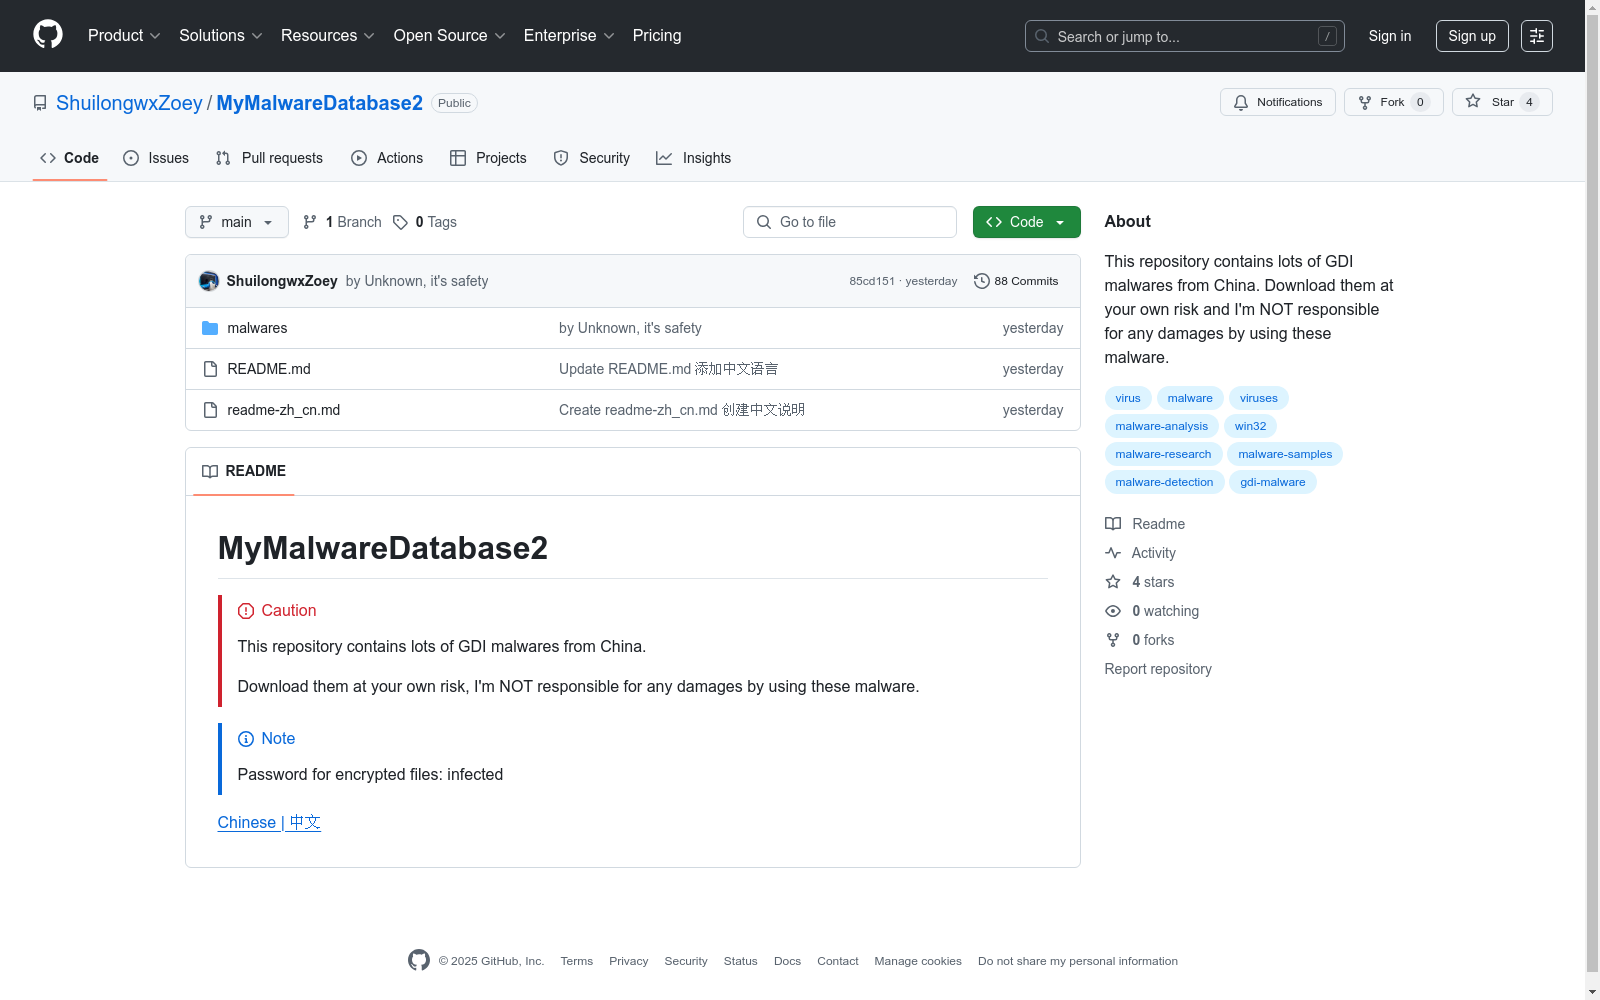Click the eye icon beside 0 watching
The width and height of the screenshot is (1600, 1000).
pyautogui.click(x=1113, y=611)
